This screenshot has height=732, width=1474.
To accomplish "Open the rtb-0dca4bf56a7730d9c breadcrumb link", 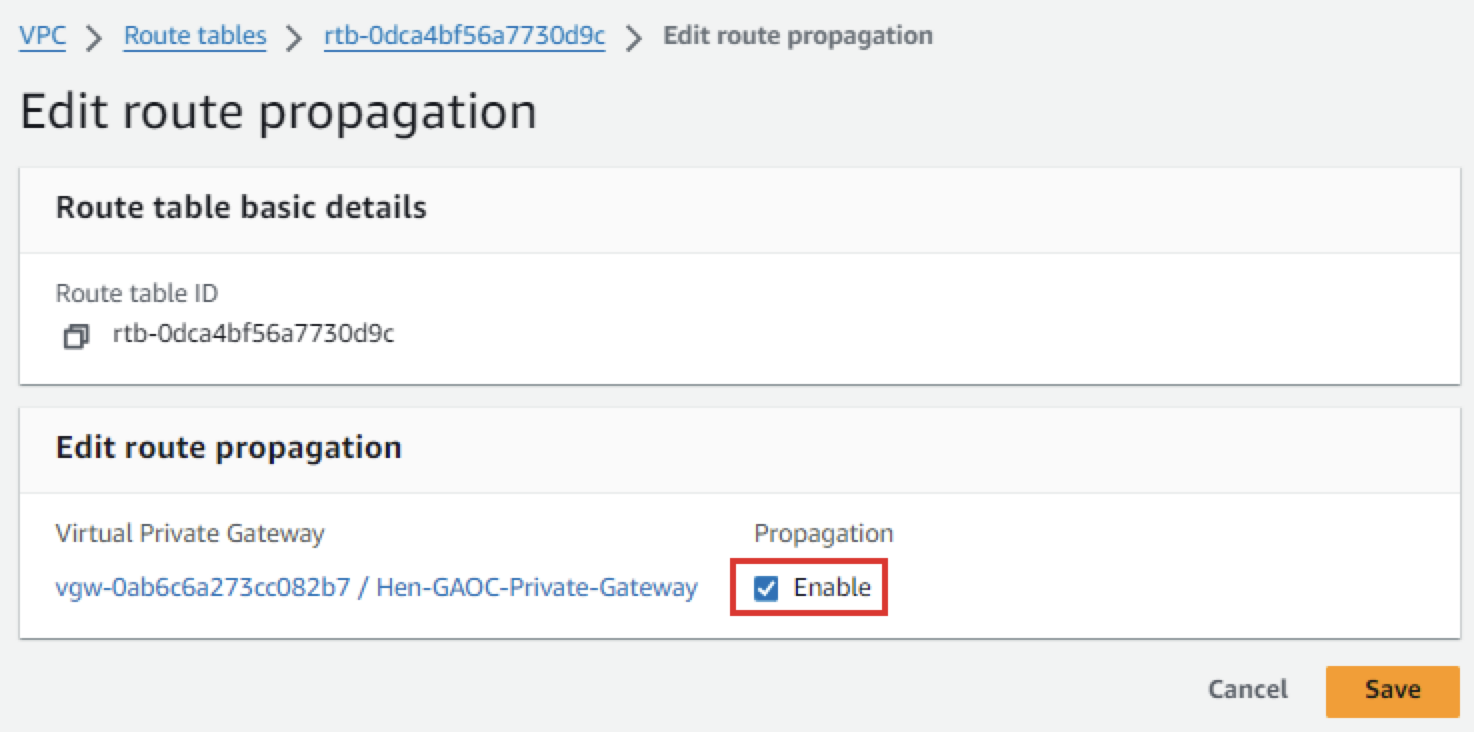I will tap(464, 36).
